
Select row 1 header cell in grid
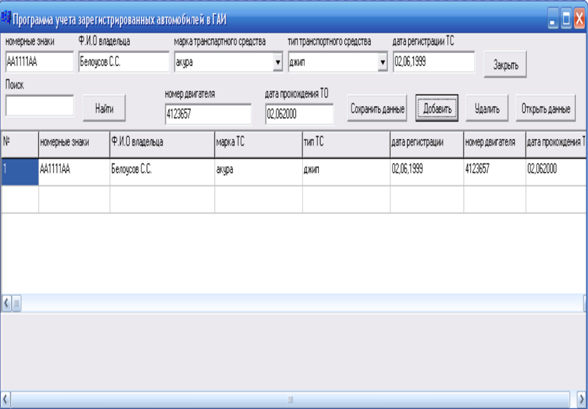point(20,172)
